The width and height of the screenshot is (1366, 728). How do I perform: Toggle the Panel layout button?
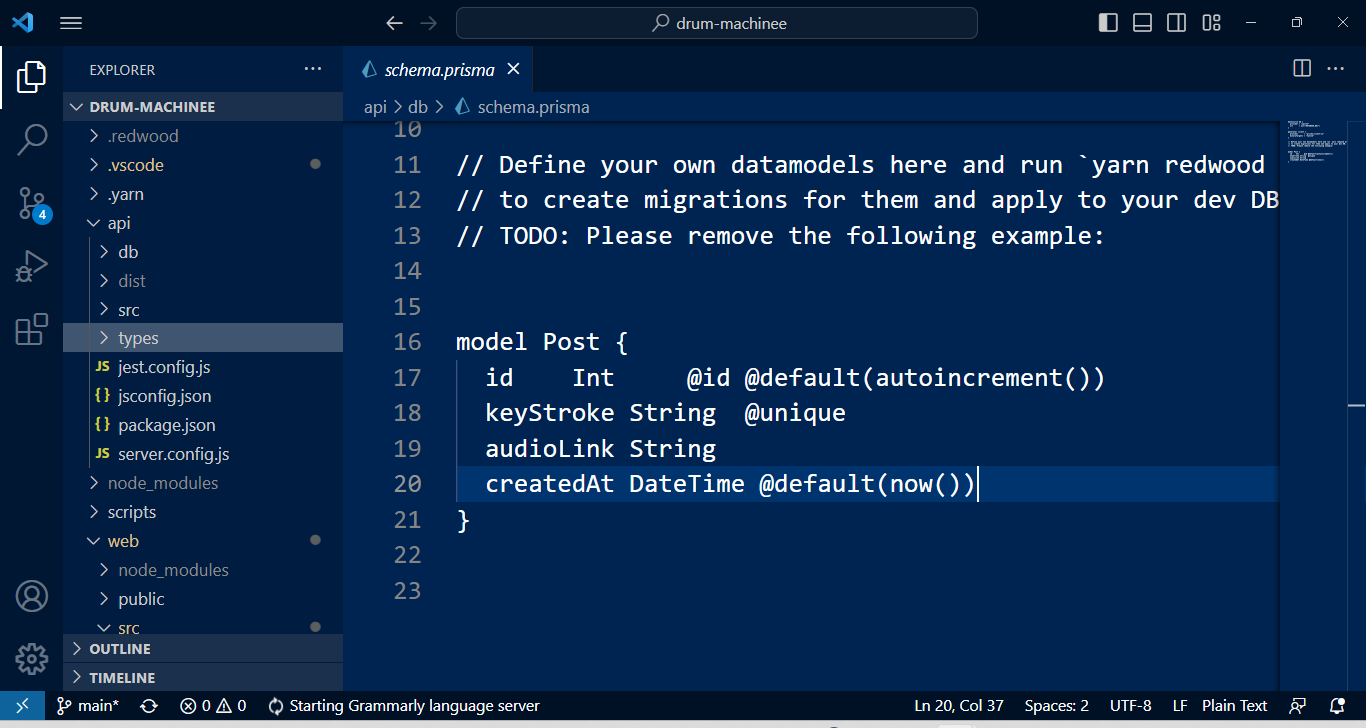[x=1142, y=22]
